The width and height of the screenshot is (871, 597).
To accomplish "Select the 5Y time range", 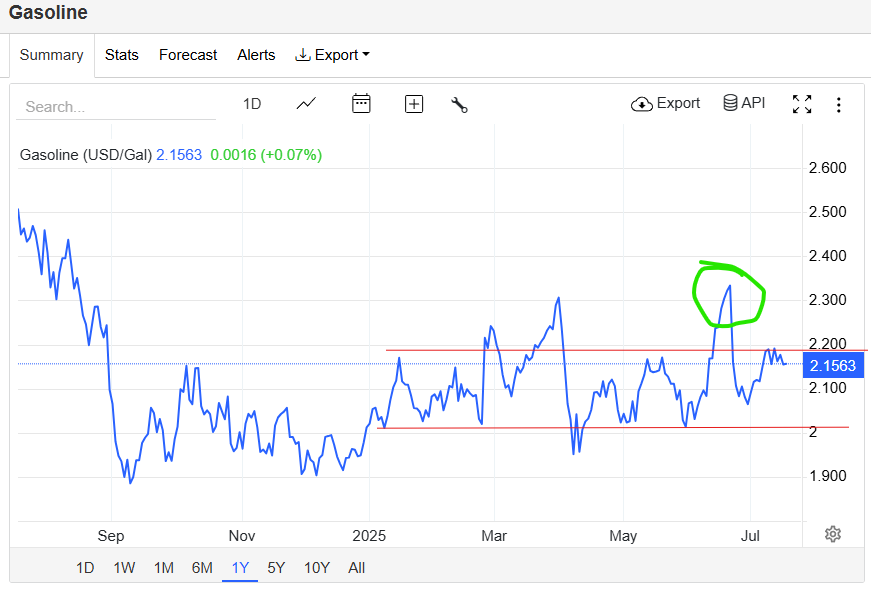I will point(276,568).
